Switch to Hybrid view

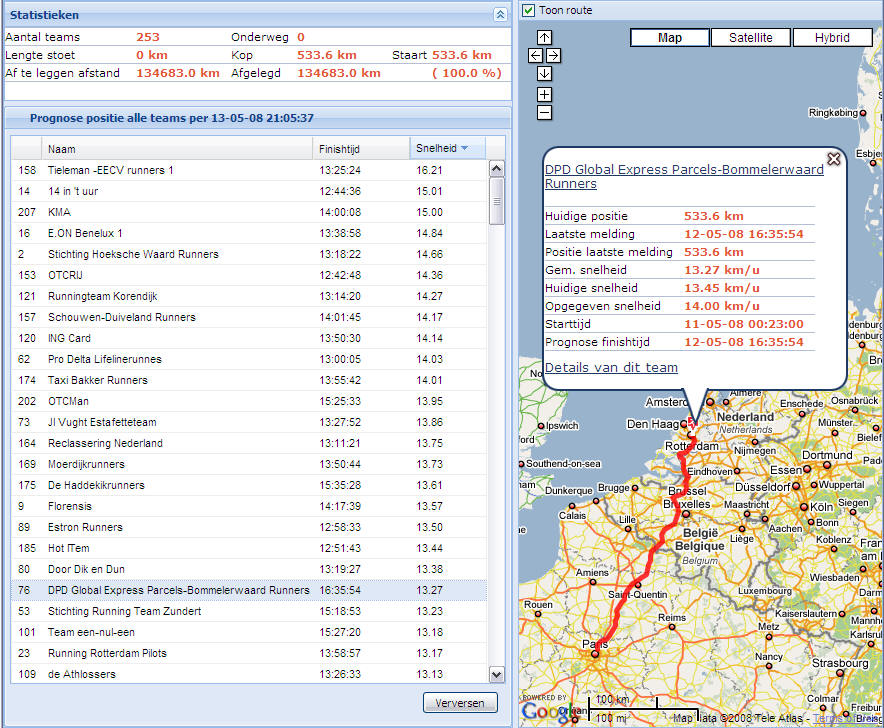click(832, 38)
